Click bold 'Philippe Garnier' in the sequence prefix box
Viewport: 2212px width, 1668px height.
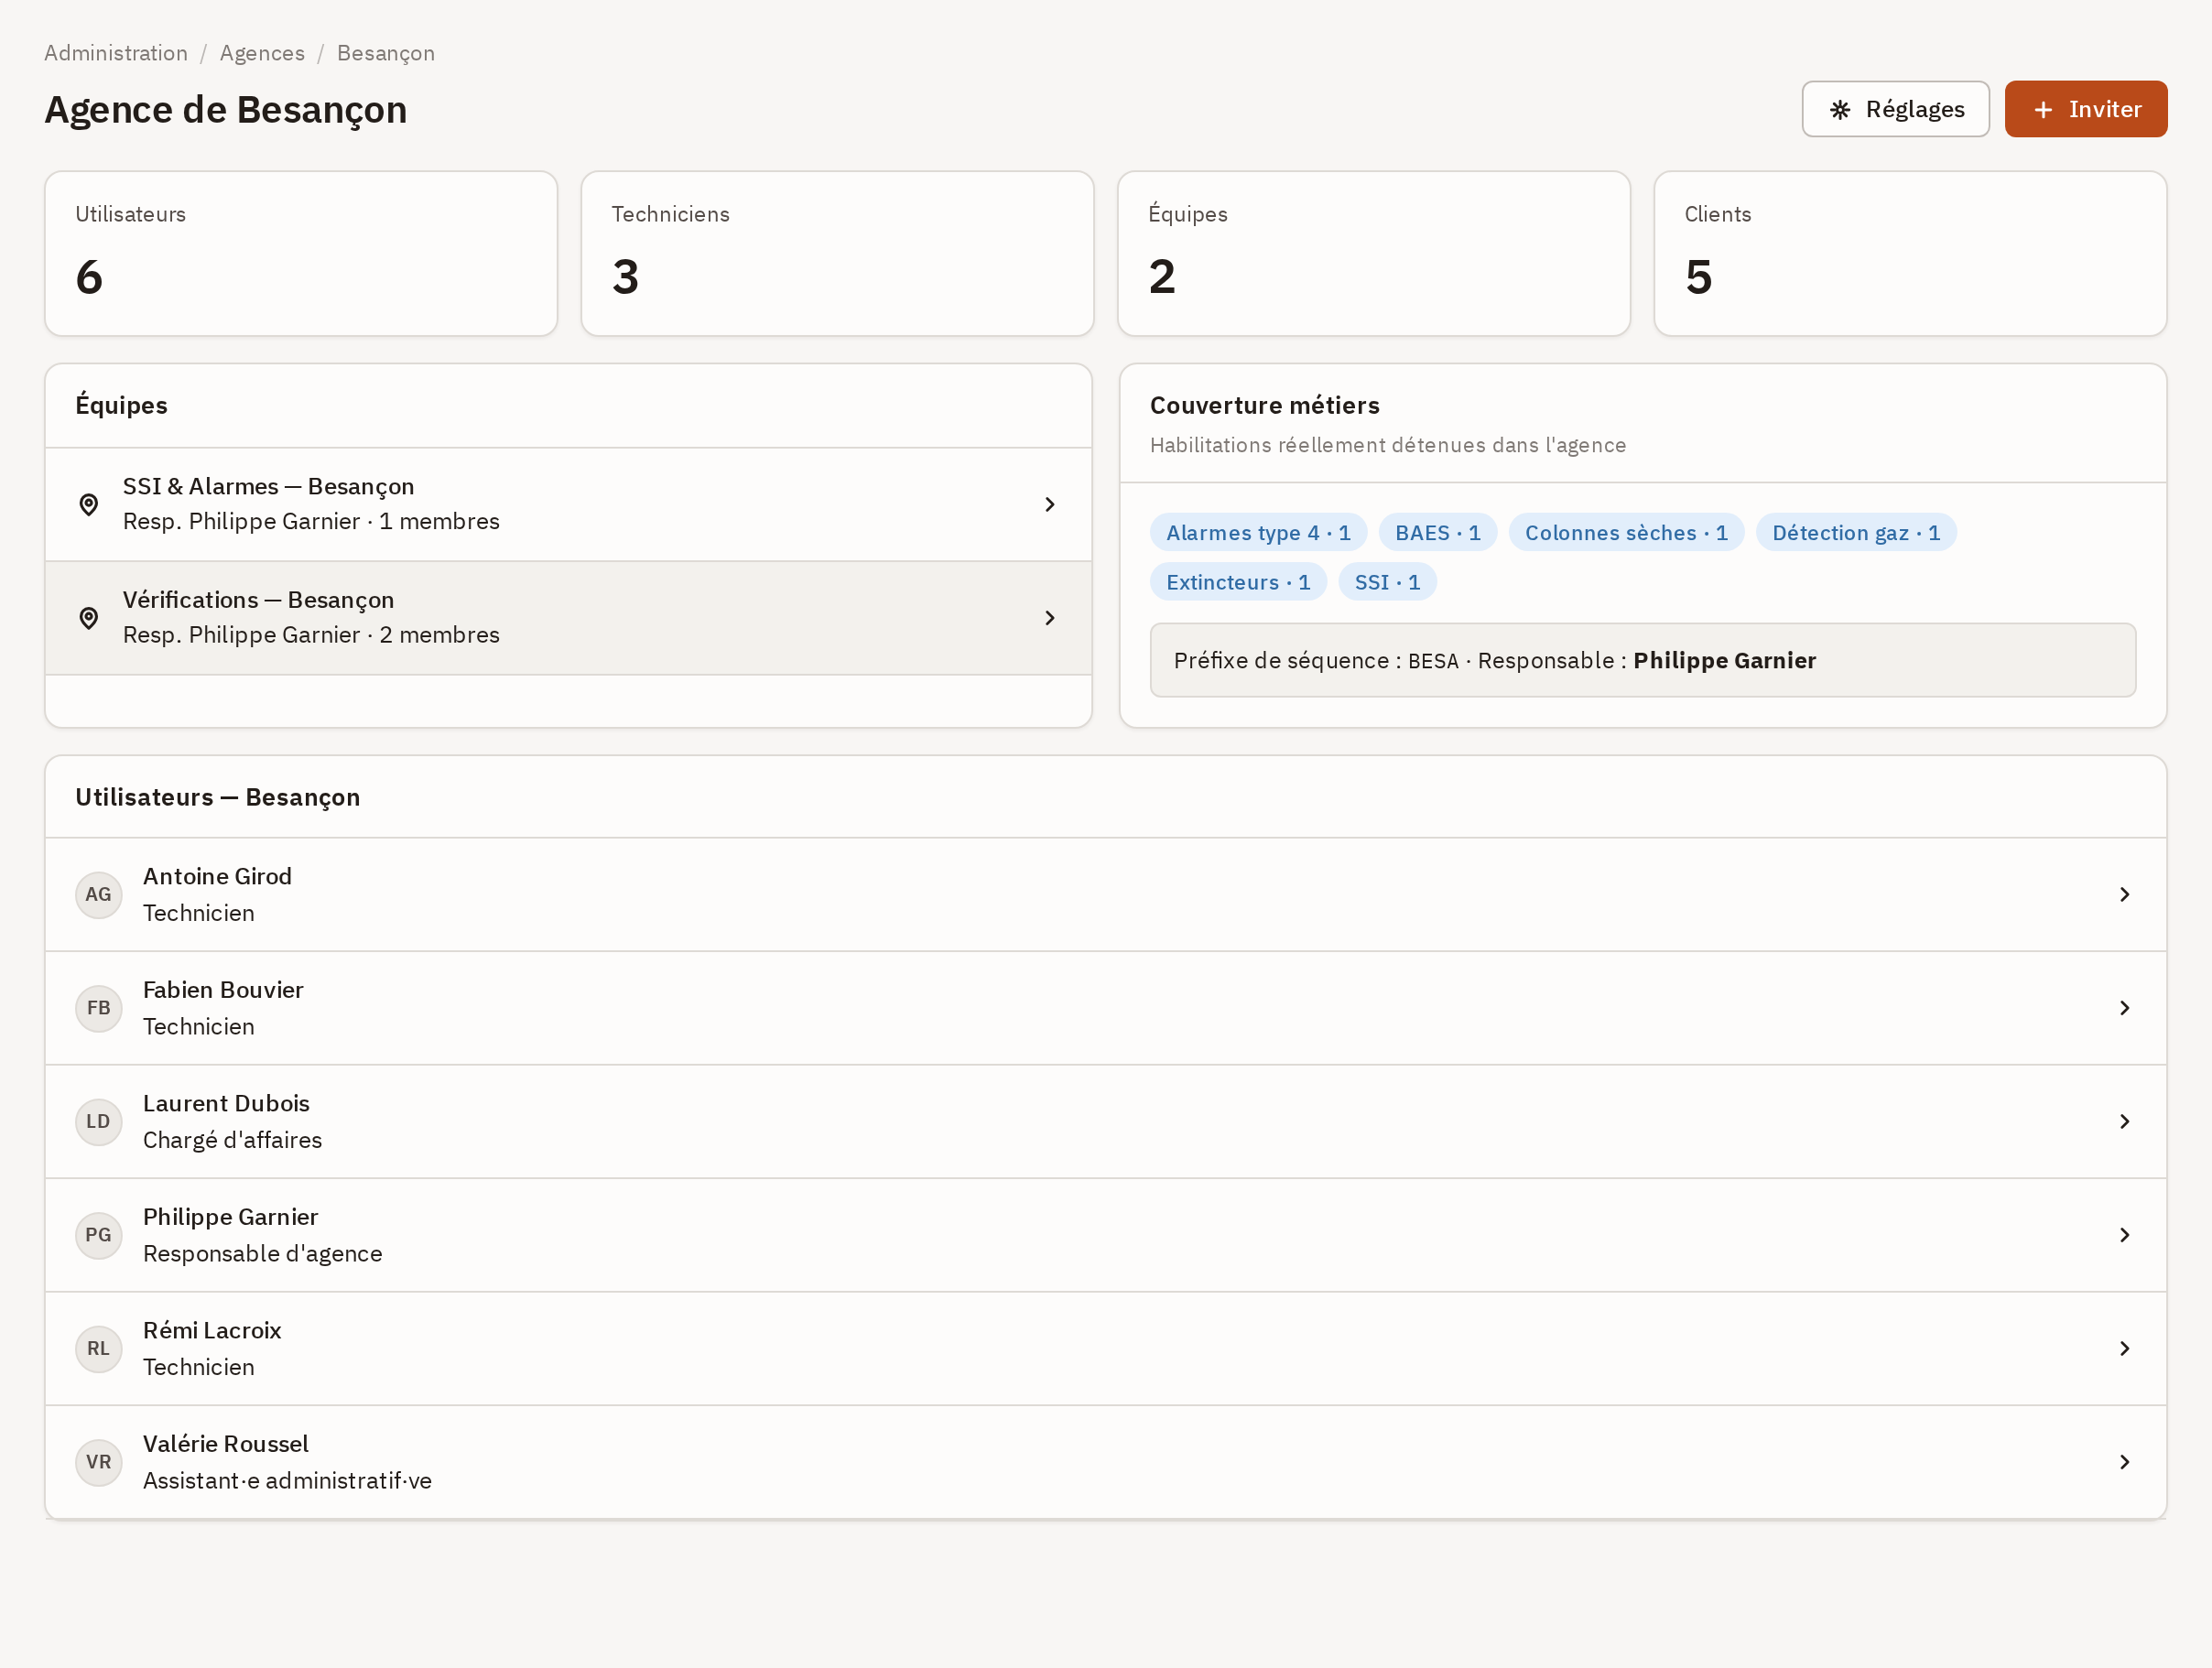[x=1724, y=661]
